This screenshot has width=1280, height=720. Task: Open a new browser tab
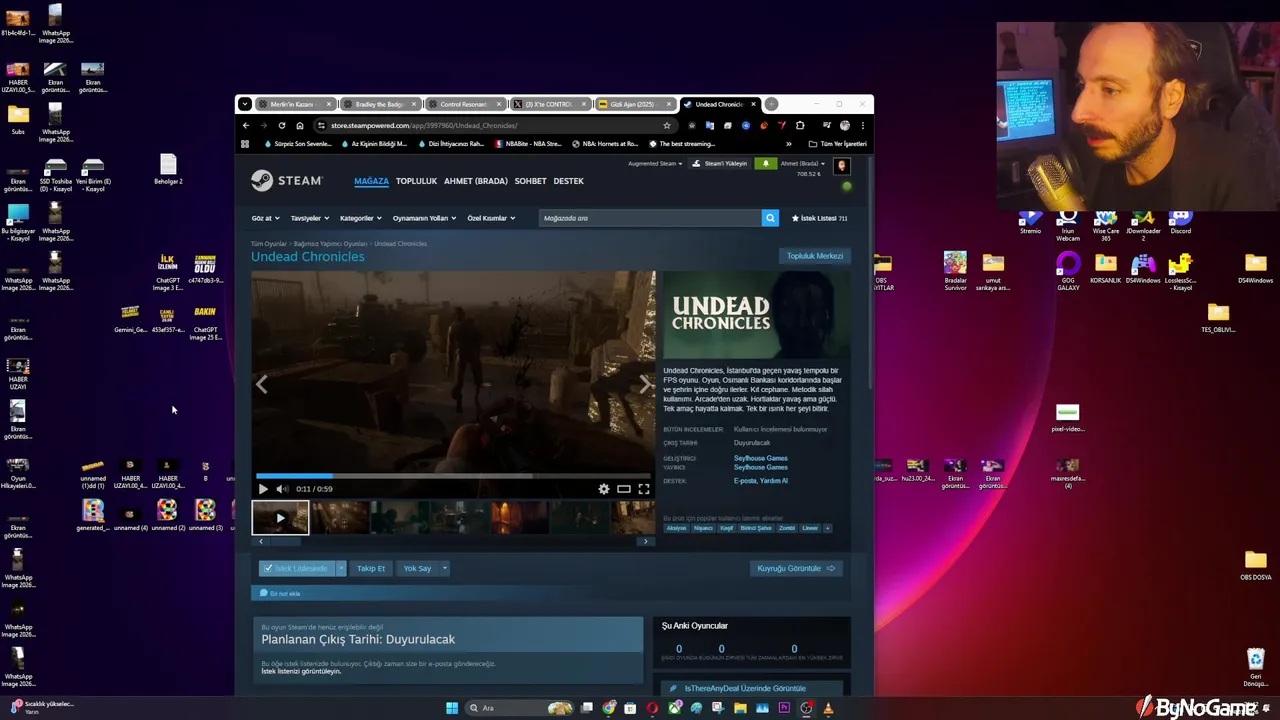click(771, 104)
